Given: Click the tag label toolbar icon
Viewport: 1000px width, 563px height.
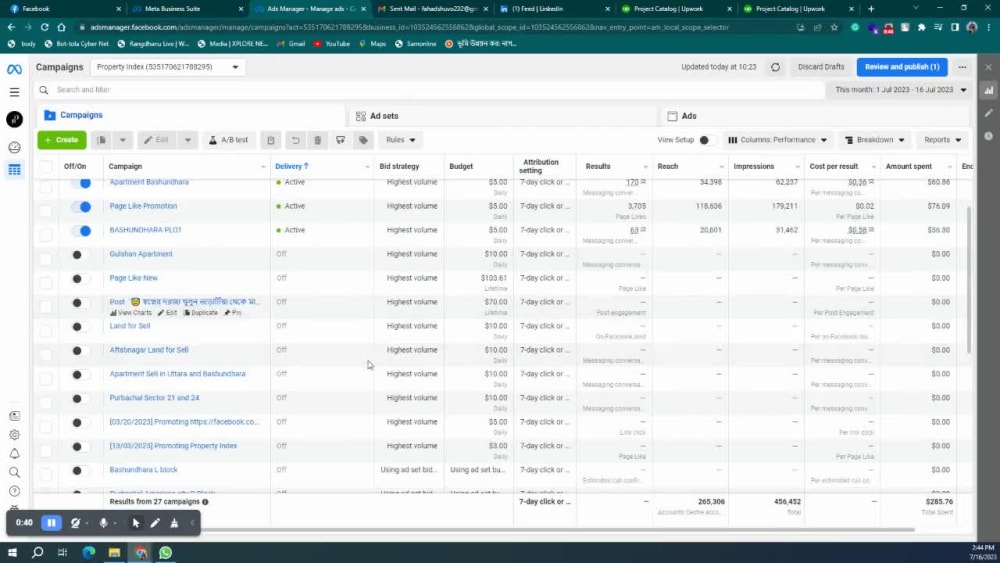Looking at the screenshot, I should pyautogui.click(x=364, y=140).
